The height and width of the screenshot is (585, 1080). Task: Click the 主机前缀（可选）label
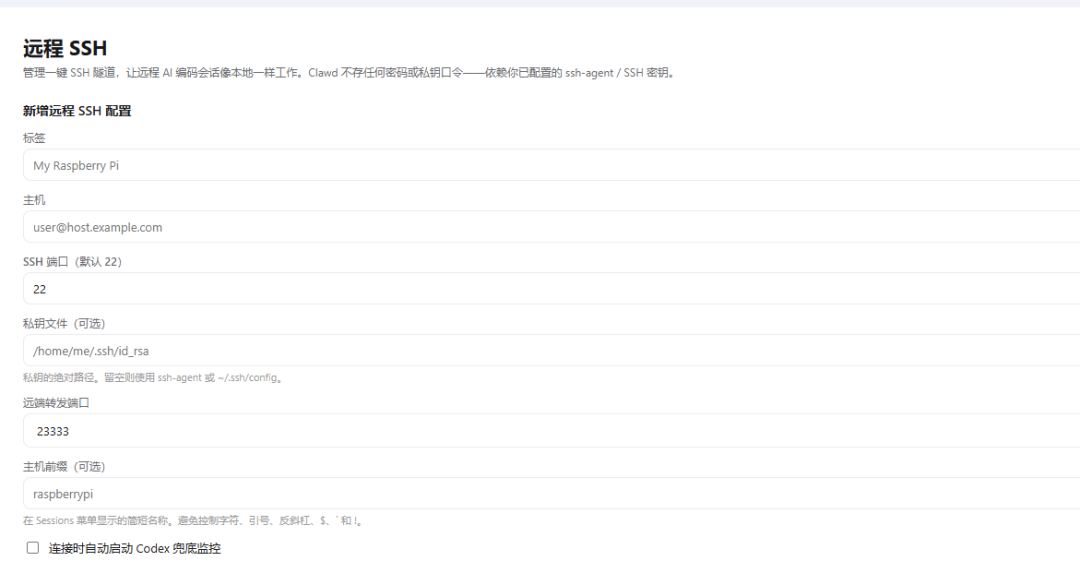(x=64, y=466)
